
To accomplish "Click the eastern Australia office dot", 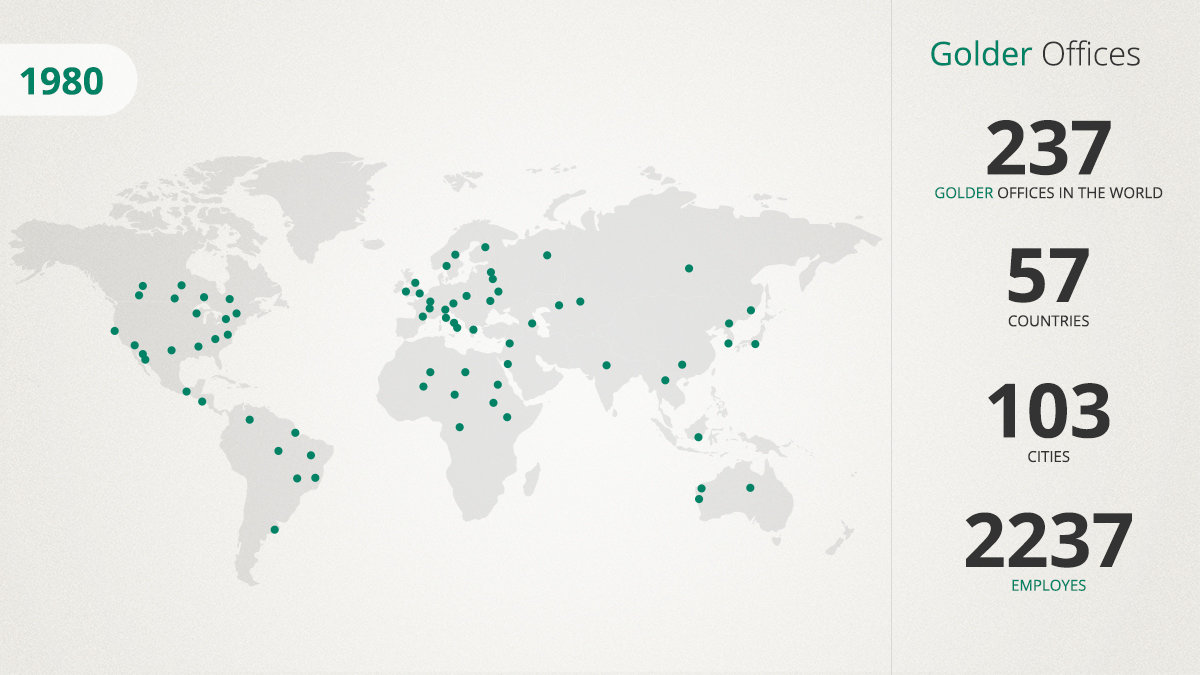I will (x=750, y=488).
